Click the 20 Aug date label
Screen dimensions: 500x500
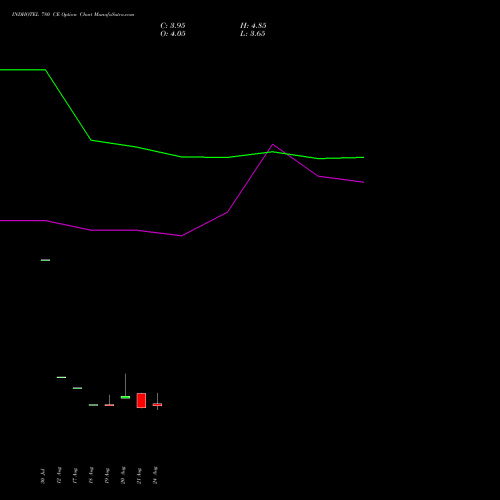point(123,475)
